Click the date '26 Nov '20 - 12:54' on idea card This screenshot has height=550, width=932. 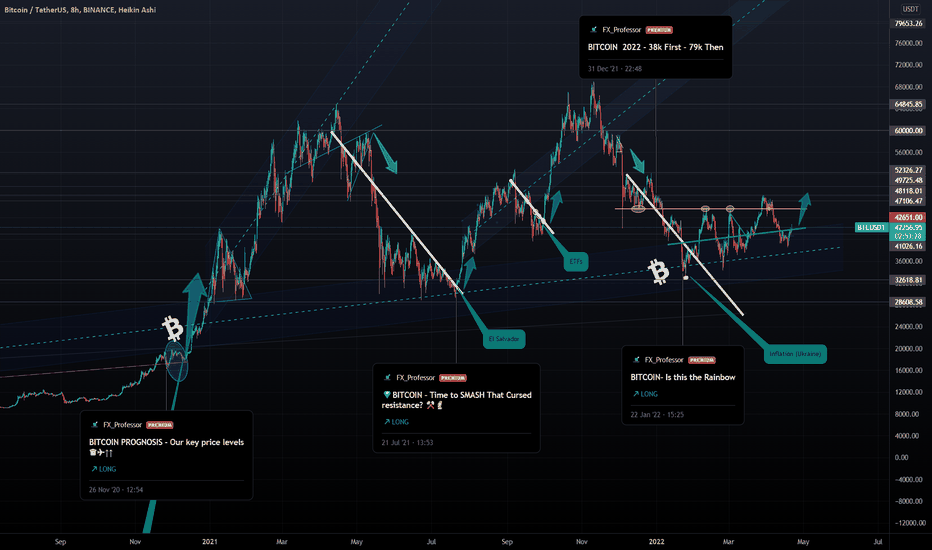[x=116, y=490]
